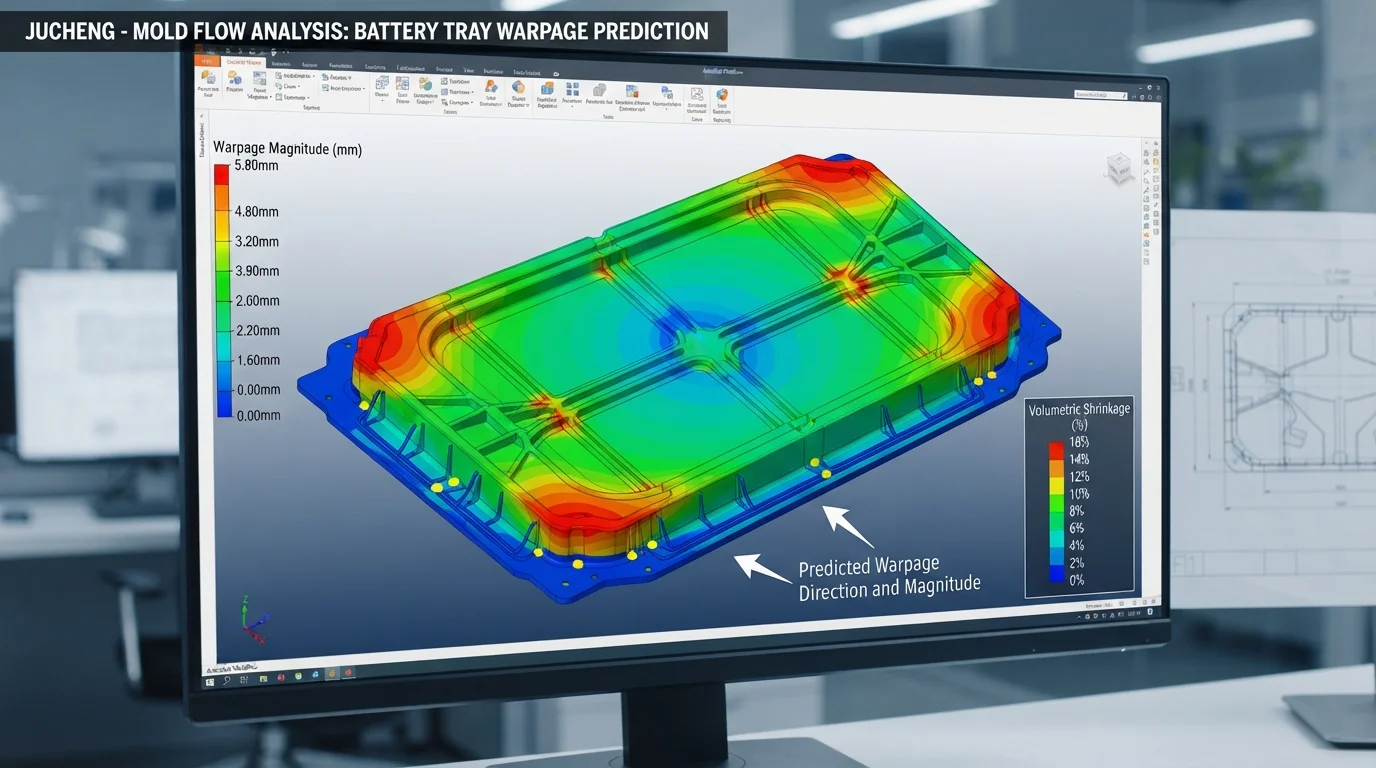The image size is (1376, 768).
Task: Open the orange File tab in the ribbon
Action: pyautogui.click(x=207, y=61)
